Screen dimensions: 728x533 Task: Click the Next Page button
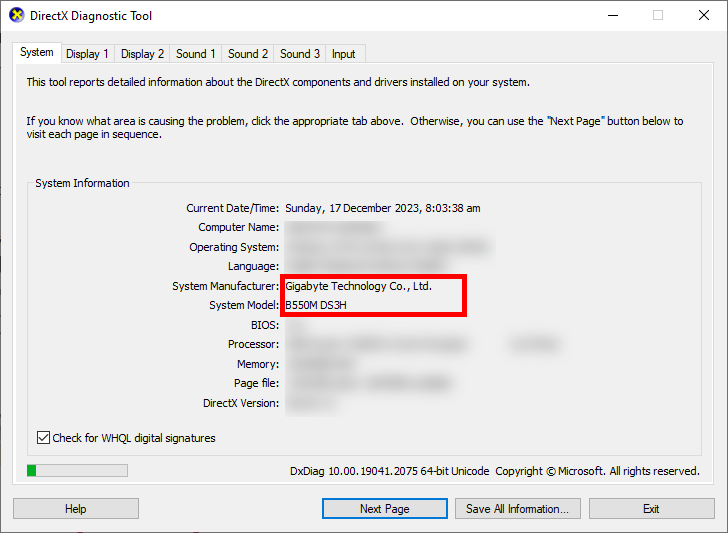click(x=385, y=508)
